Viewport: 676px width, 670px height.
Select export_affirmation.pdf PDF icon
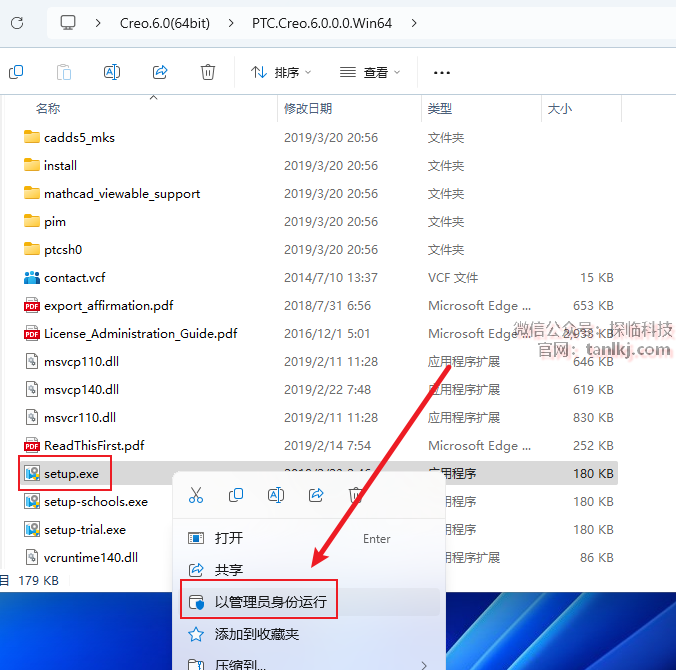pyautogui.click(x=32, y=305)
